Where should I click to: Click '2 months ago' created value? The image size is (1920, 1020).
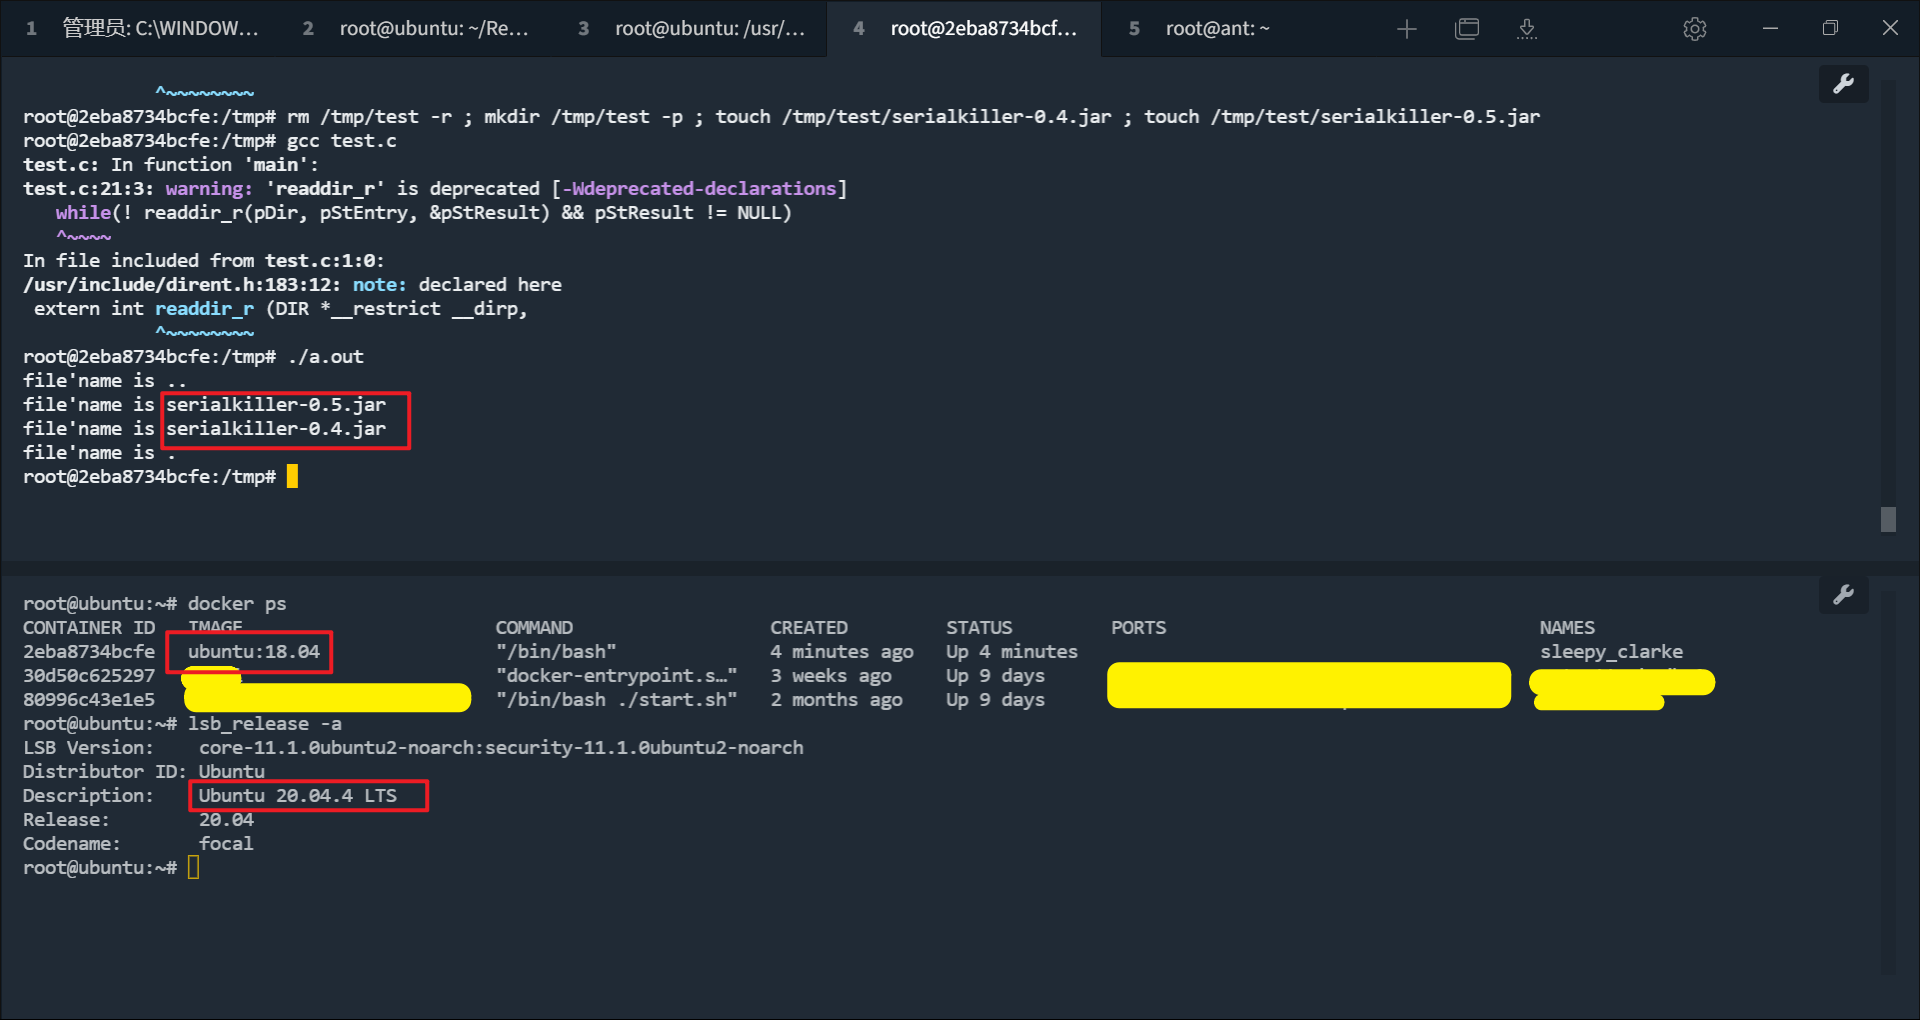pos(836,700)
